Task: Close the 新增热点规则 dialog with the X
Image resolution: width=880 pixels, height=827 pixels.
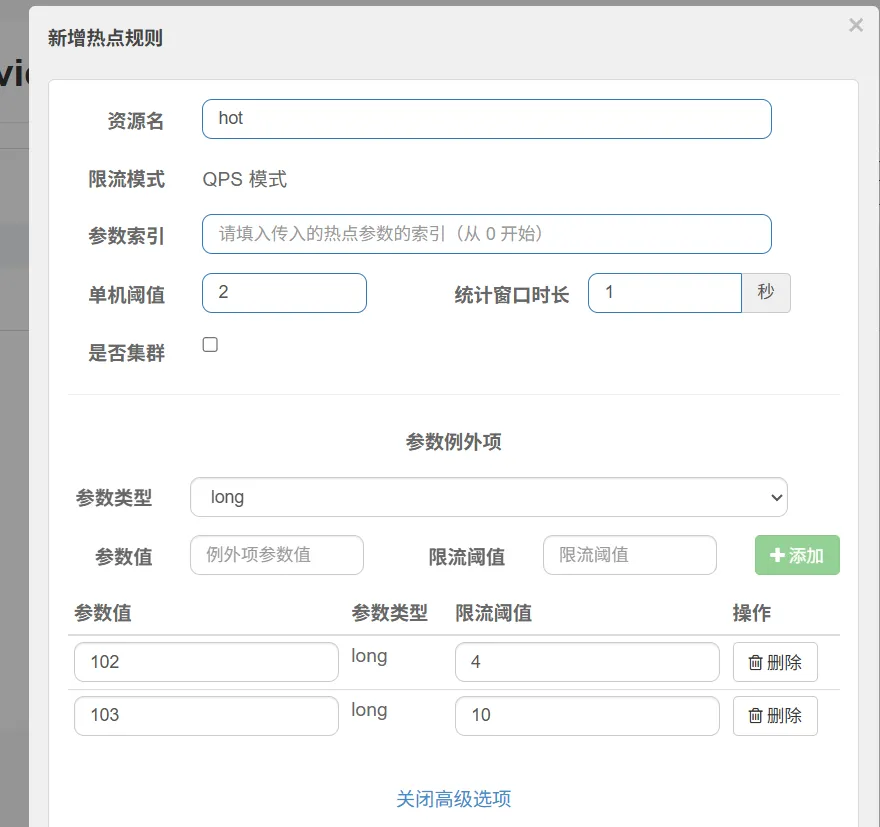Action: pos(855,26)
